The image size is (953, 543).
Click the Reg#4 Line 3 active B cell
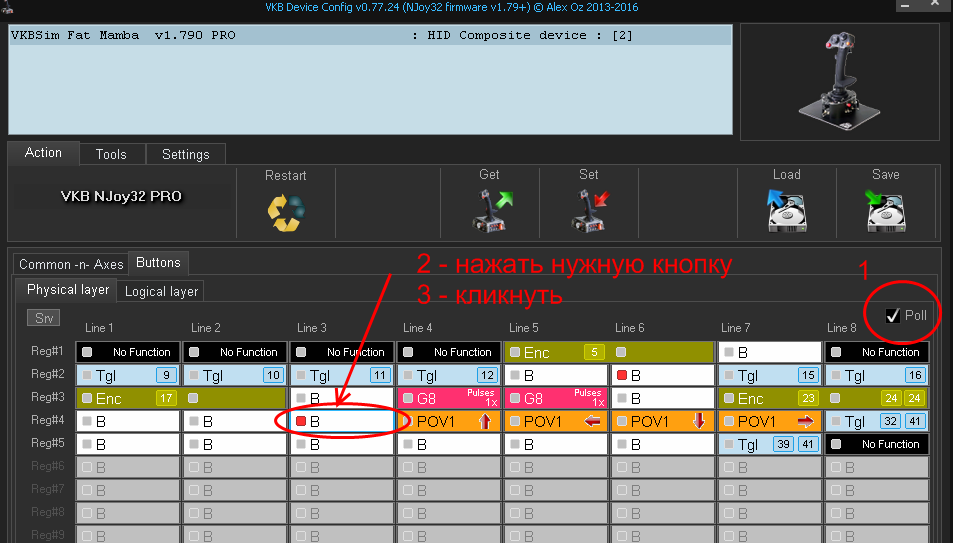click(x=342, y=421)
